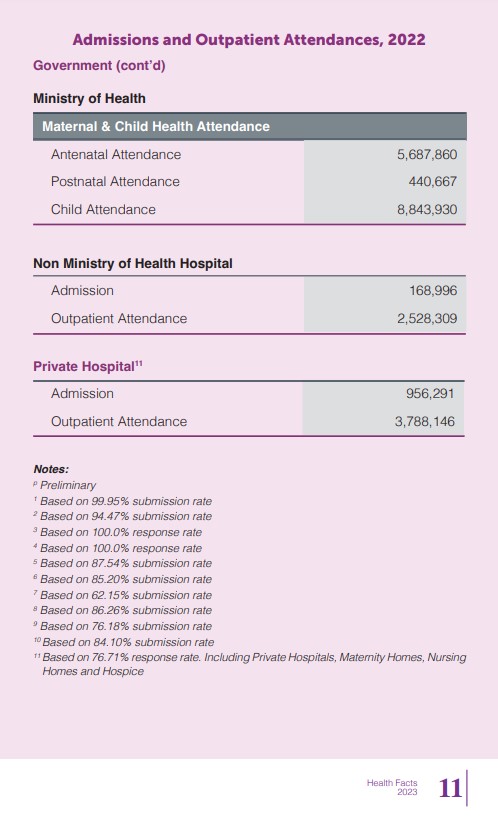Click the Child Attendance label
The width and height of the screenshot is (498, 817).
(x=103, y=209)
